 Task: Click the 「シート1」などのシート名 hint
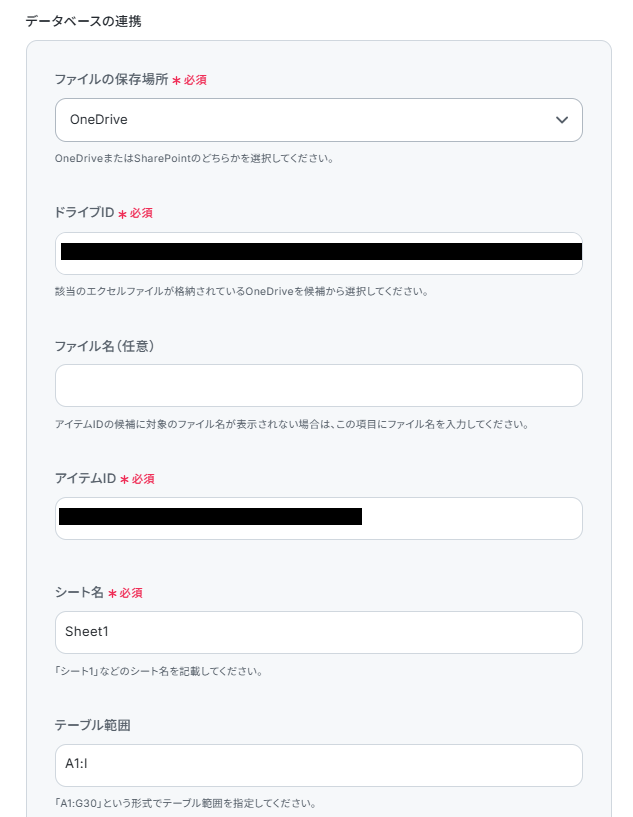point(159,671)
